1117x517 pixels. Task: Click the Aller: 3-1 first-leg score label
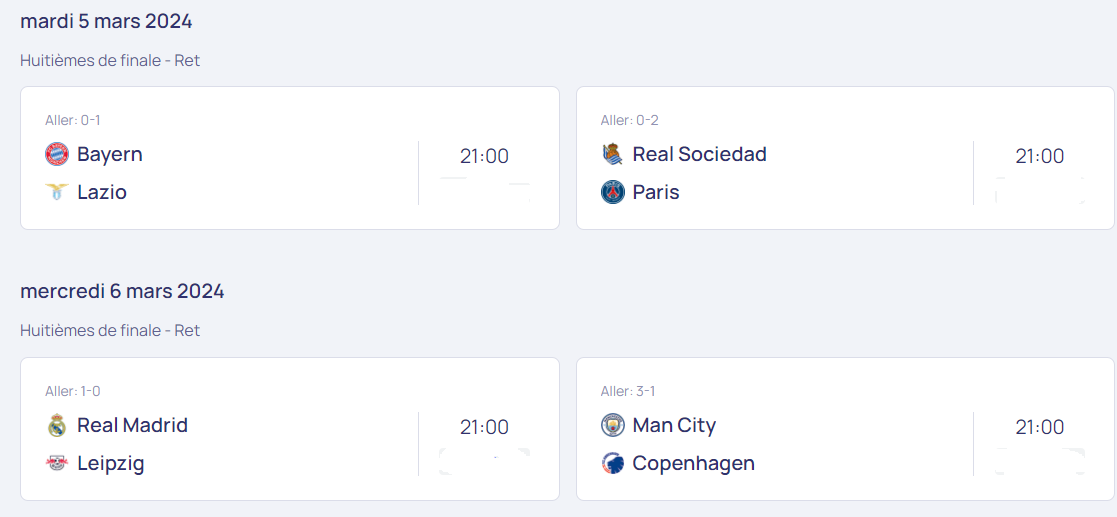[629, 391]
